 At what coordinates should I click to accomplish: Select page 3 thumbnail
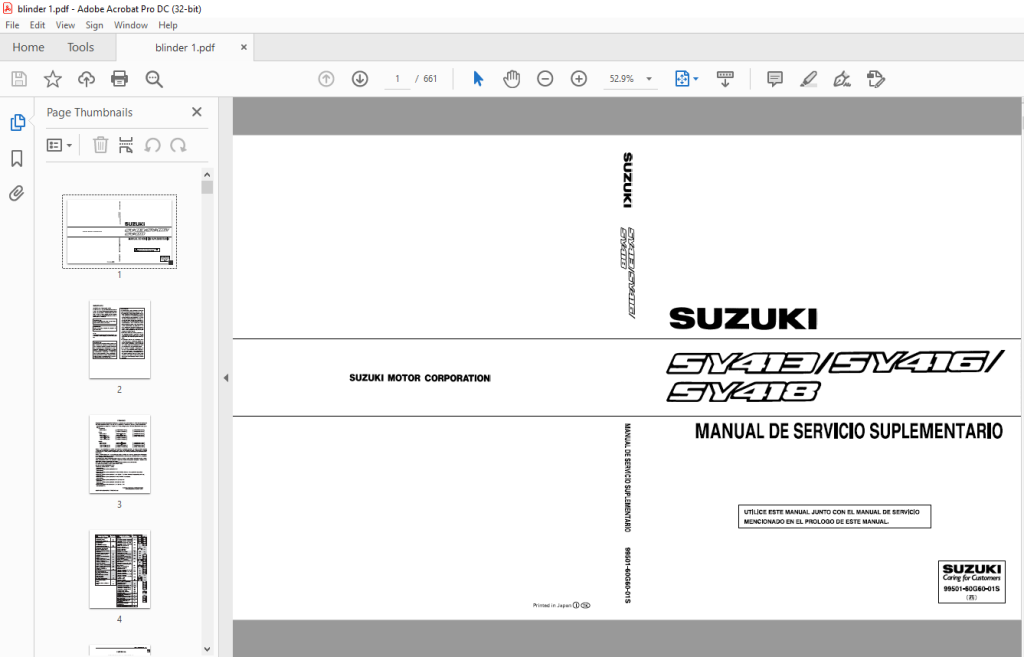[x=120, y=454]
